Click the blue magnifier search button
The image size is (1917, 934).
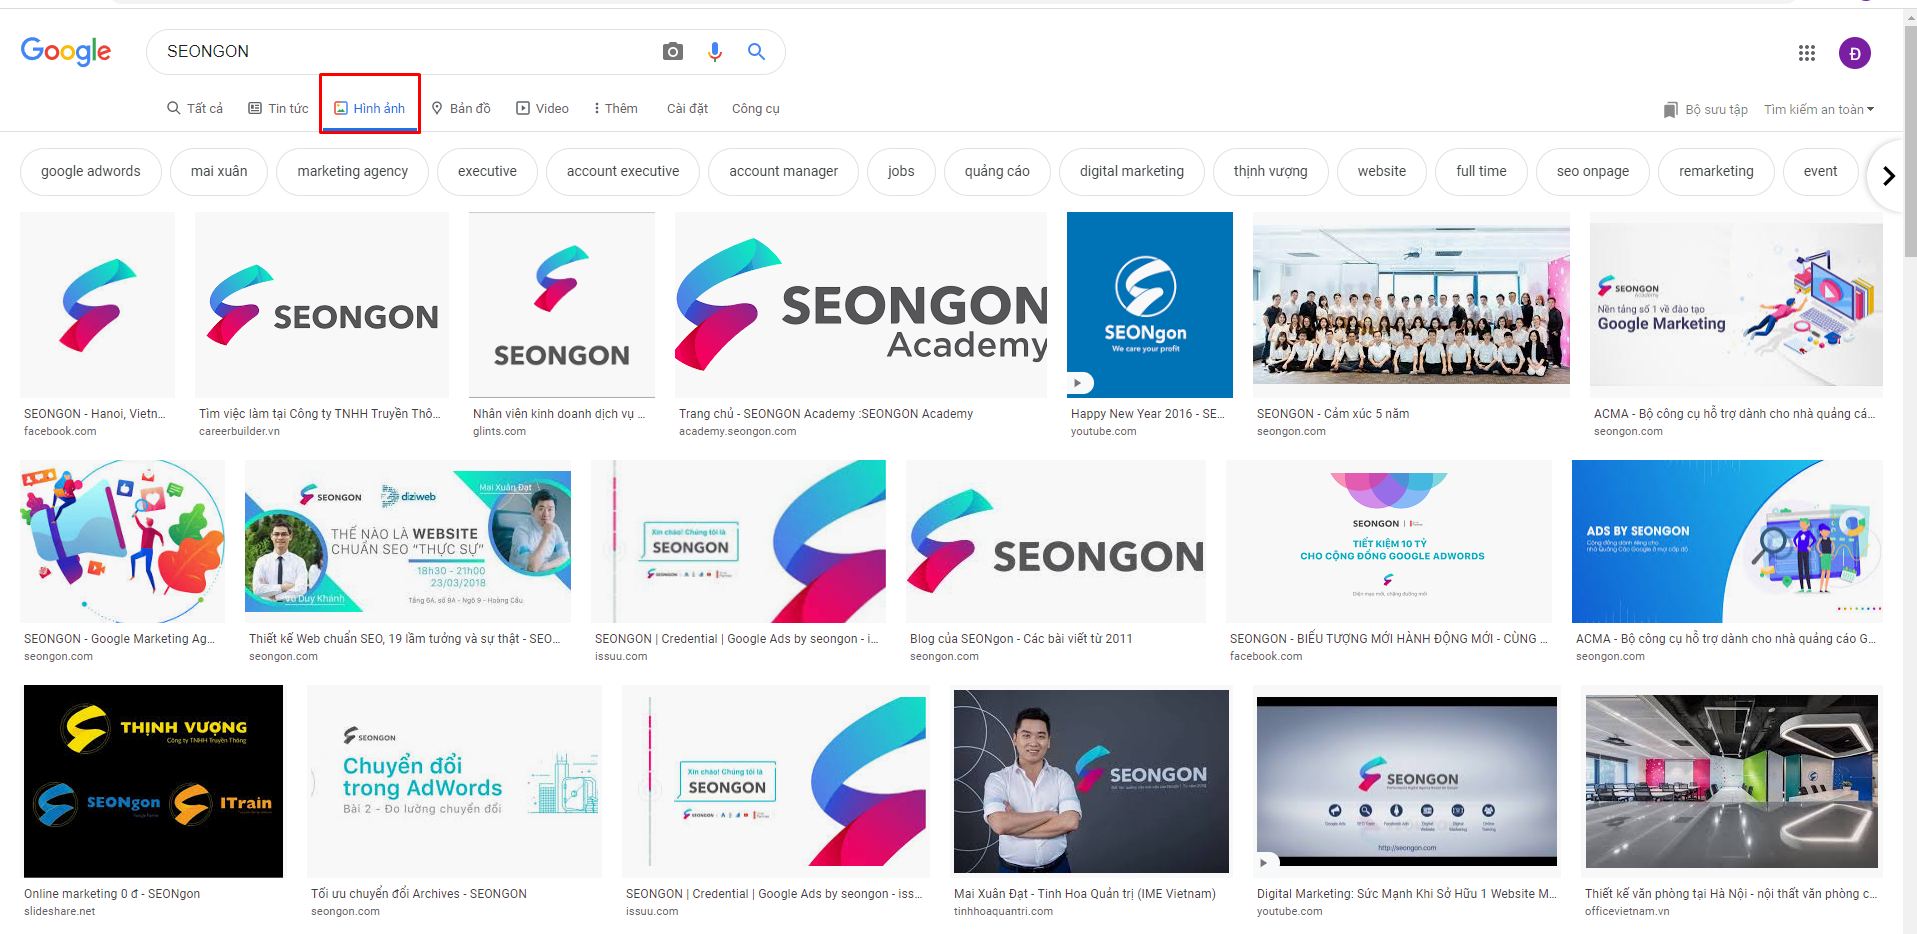click(757, 51)
